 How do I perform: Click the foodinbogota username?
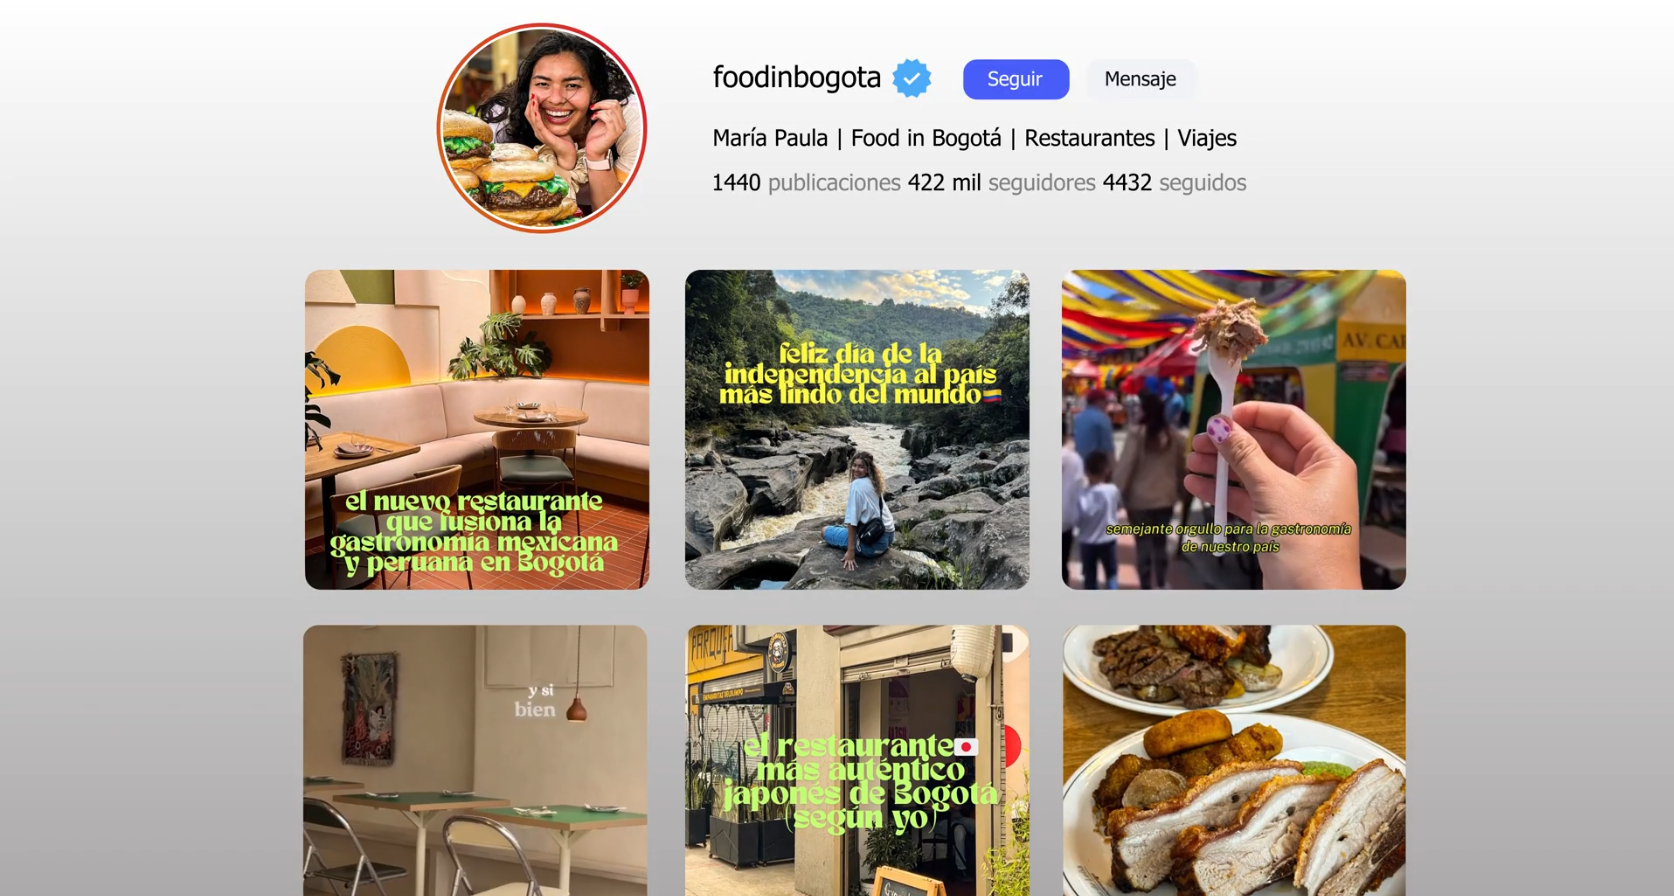(x=797, y=78)
